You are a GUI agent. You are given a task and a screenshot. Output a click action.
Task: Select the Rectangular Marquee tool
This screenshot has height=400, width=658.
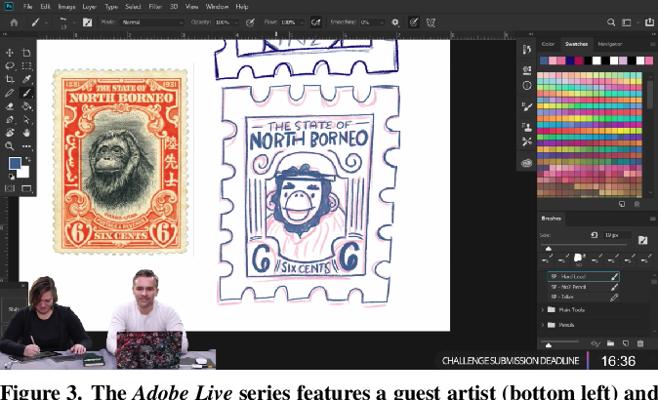point(26,66)
